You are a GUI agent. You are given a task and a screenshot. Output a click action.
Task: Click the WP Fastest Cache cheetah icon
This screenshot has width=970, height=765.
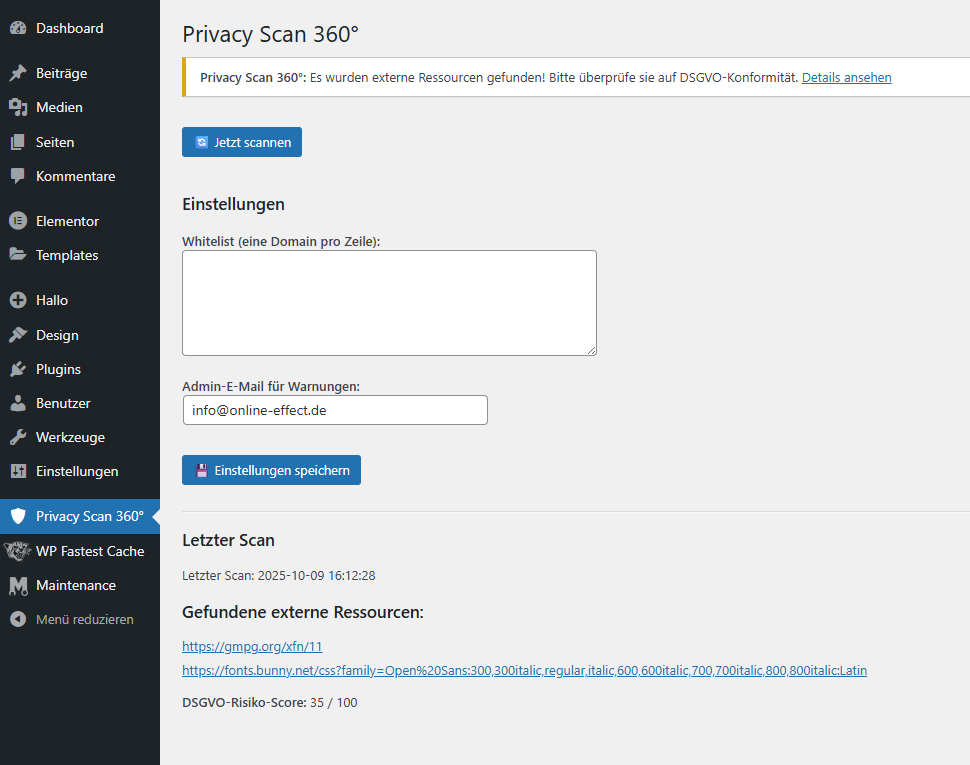[x=17, y=551]
